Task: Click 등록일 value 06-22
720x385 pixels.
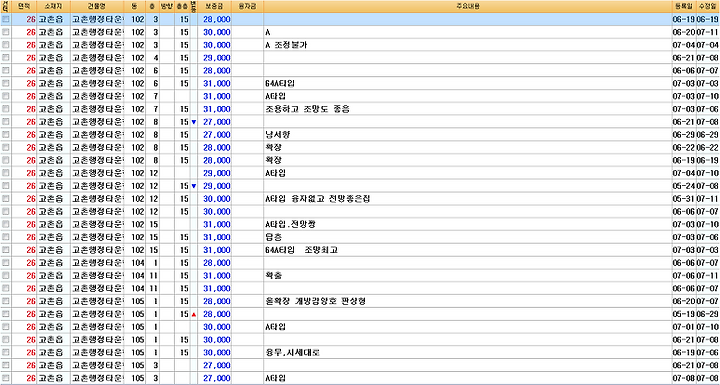Action: 684,148
